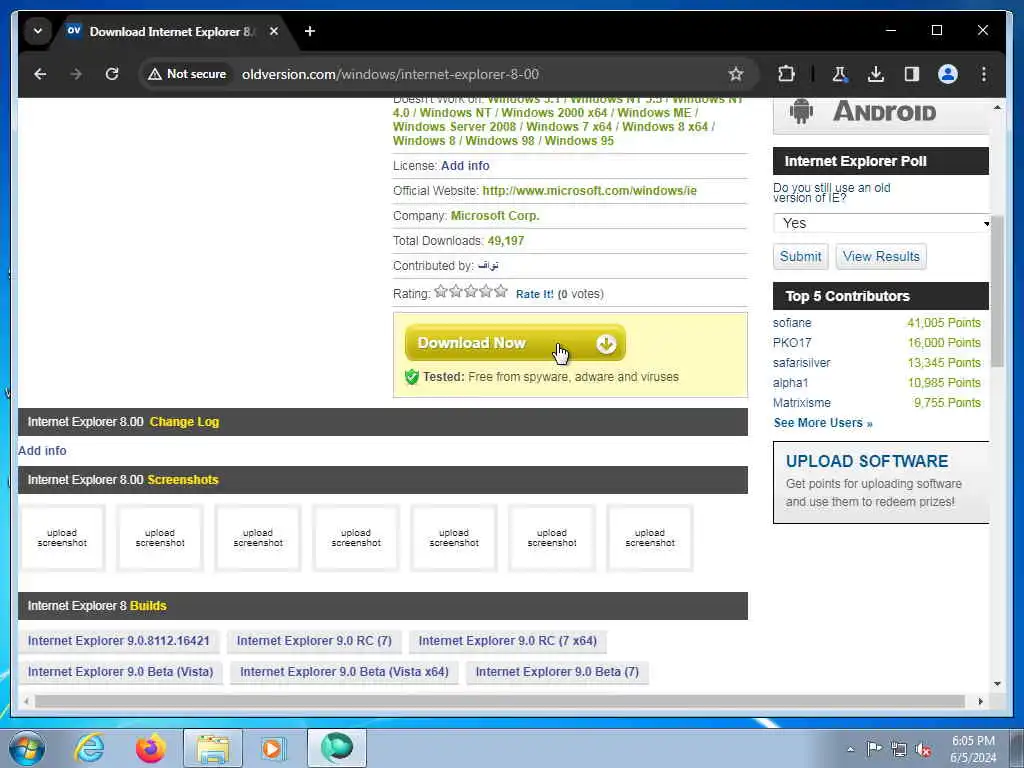1024x768 pixels.
Task: Click the vertical scrollbar thumb
Action: click(x=997, y=291)
